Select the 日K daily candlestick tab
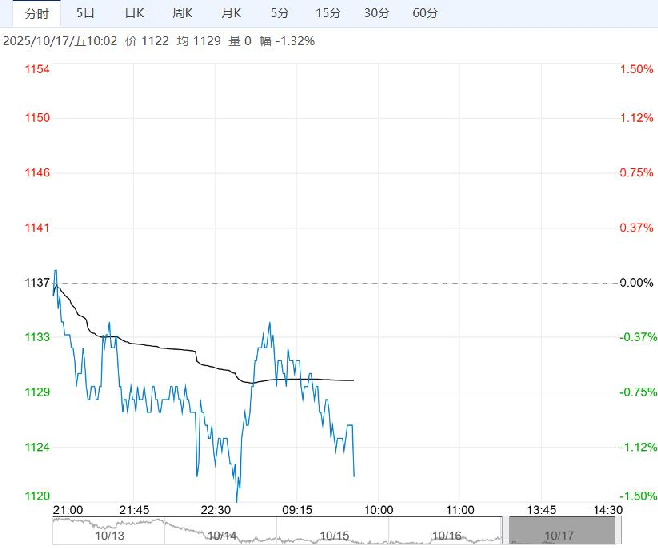Viewport: 658px width, 548px height. point(134,13)
